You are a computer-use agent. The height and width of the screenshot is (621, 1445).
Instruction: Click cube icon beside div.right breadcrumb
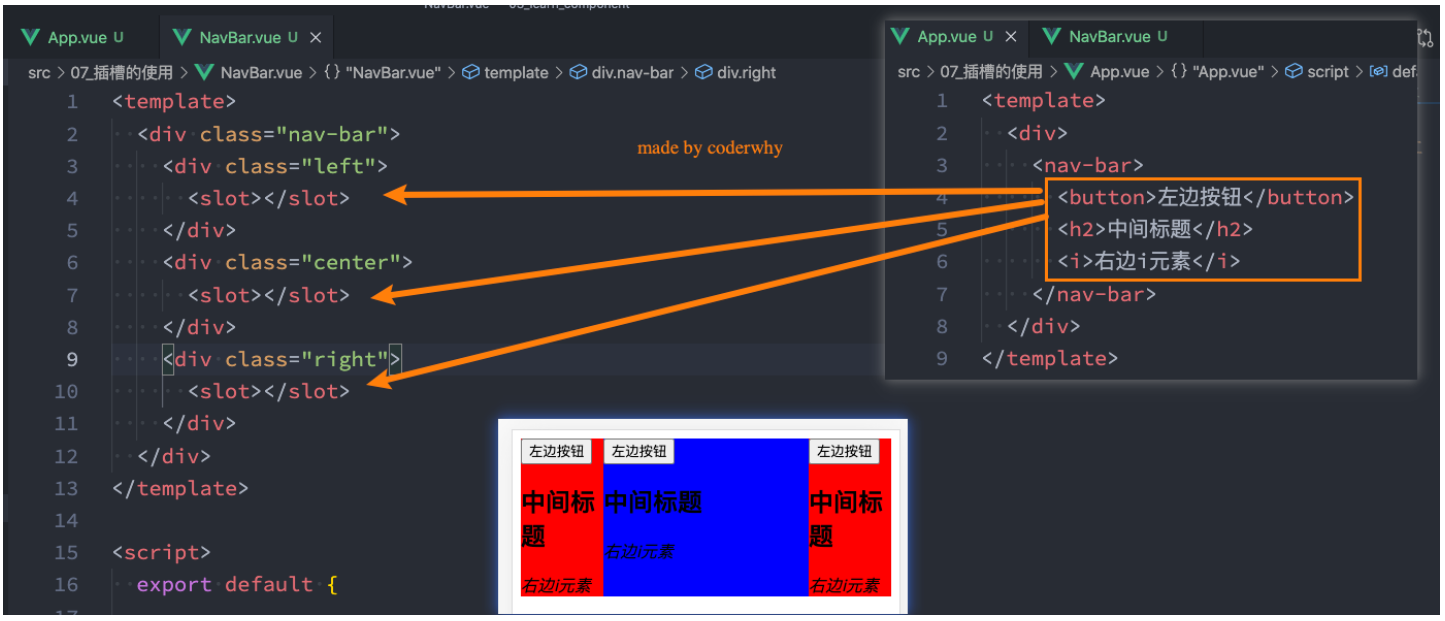pos(703,72)
